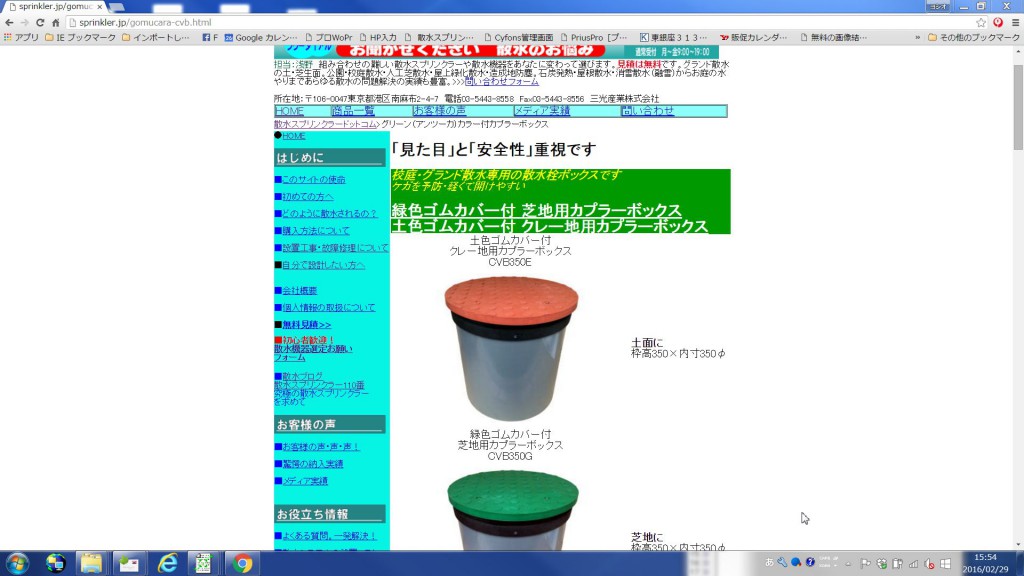Click the page vertical scrollbar thumb
The width and height of the screenshot is (1024, 576).
click(x=1018, y=107)
